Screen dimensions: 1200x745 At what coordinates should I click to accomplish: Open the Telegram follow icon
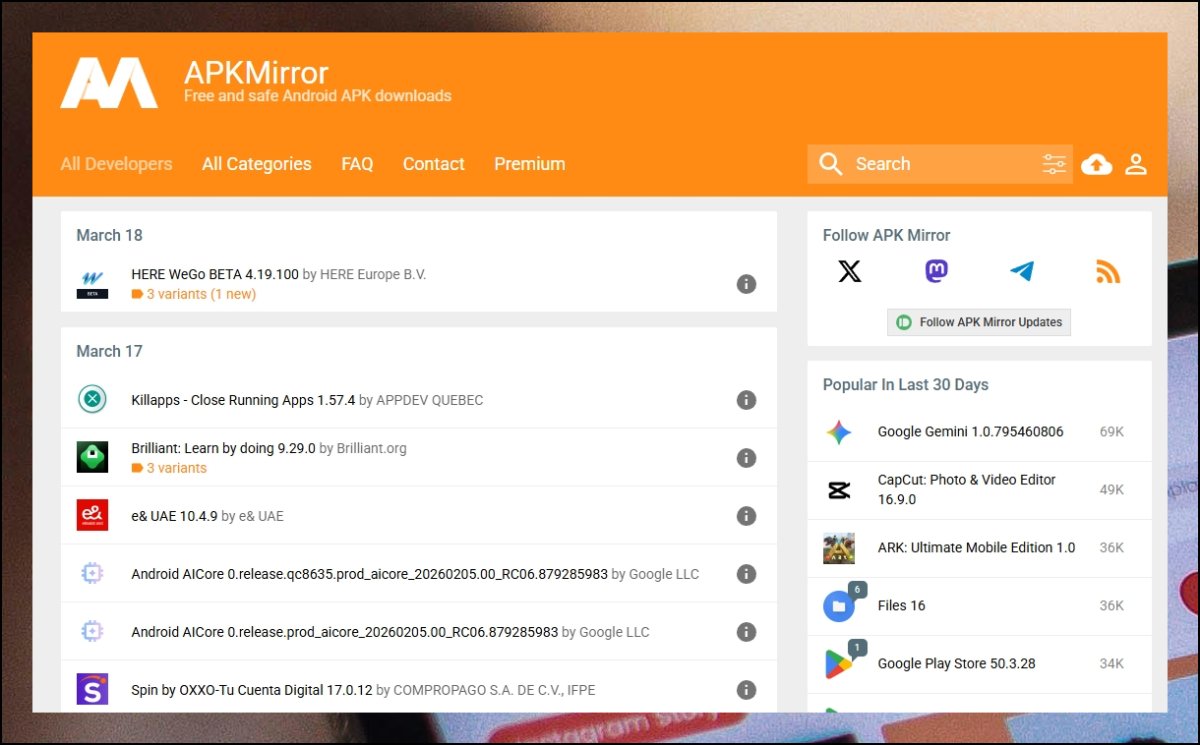tap(1022, 271)
